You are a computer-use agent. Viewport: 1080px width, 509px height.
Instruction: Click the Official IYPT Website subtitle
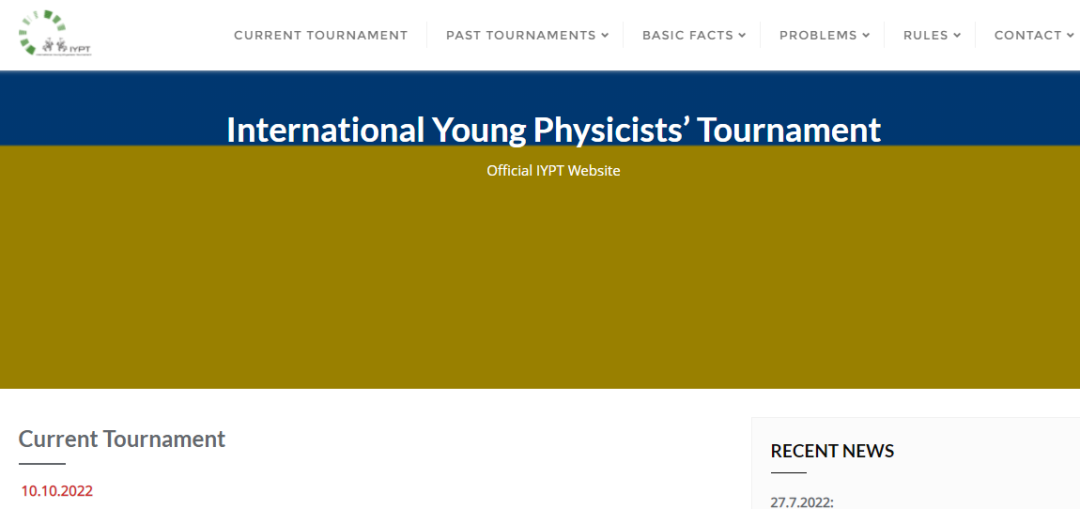pyautogui.click(x=554, y=170)
